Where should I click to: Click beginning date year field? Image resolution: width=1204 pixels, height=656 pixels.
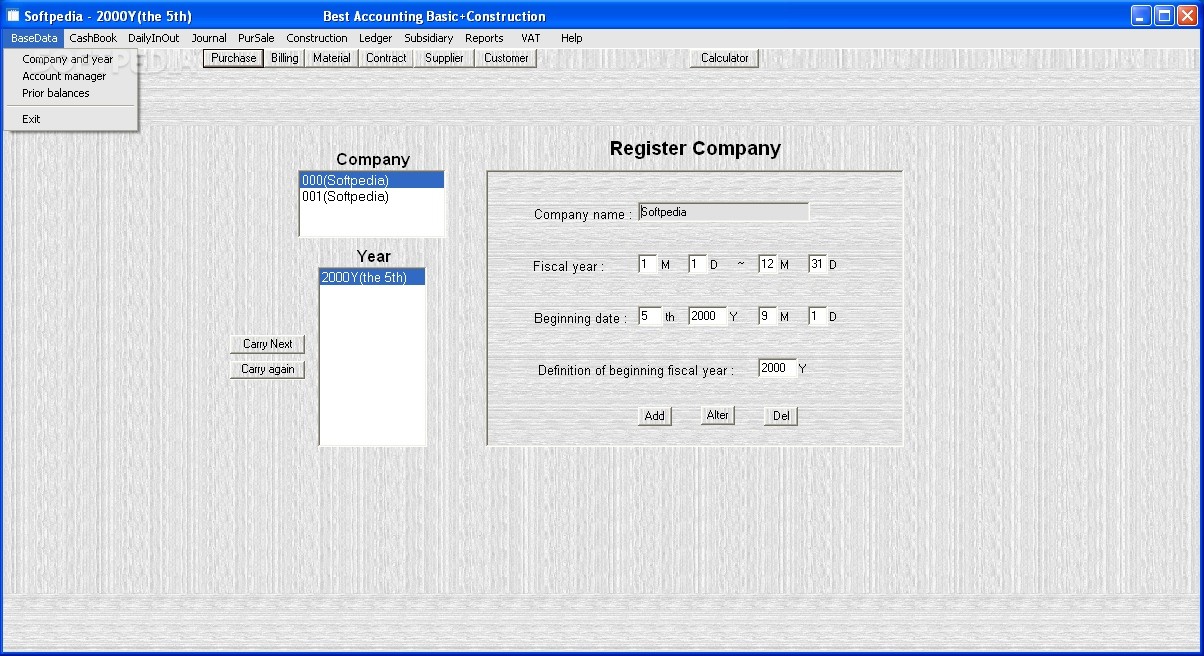coord(707,316)
